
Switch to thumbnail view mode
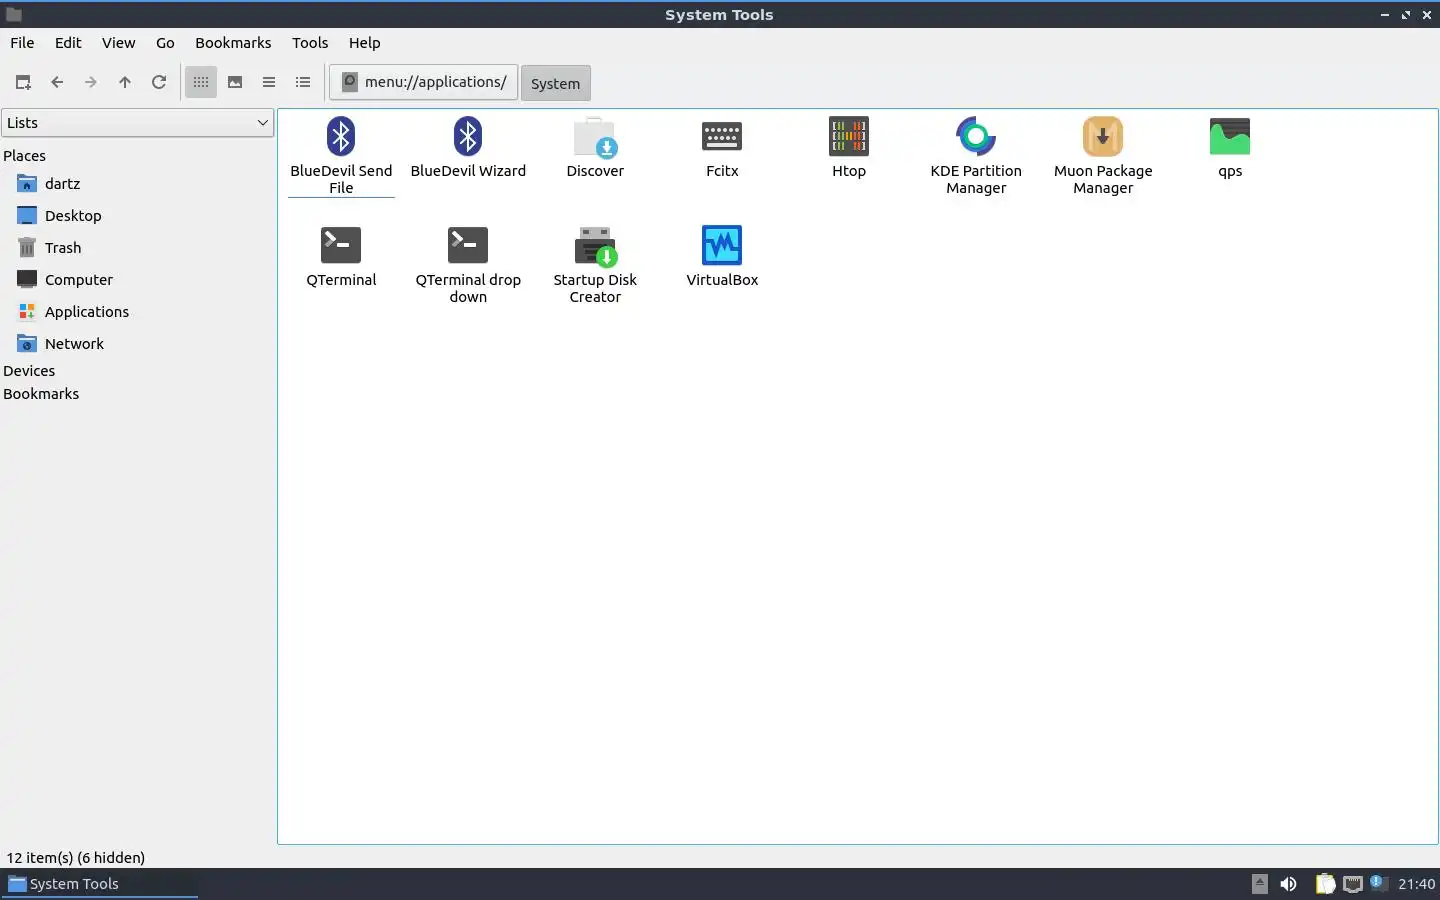[235, 82]
